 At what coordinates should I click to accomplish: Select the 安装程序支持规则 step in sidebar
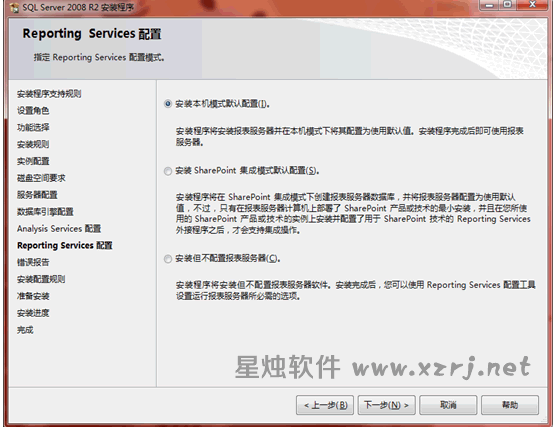click(x=49, y=94)
